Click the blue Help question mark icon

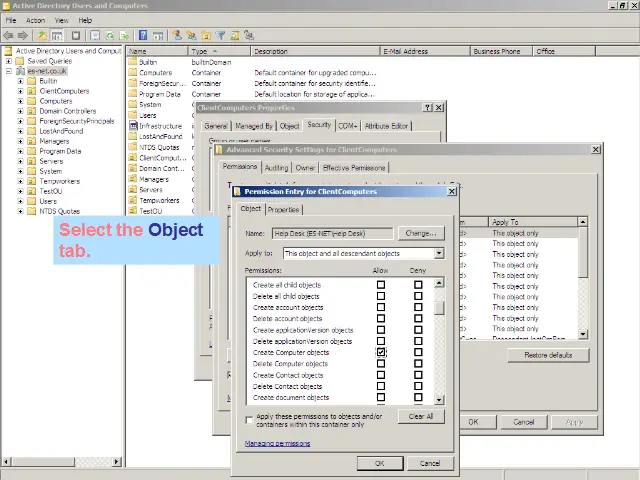tap(143, 35)
